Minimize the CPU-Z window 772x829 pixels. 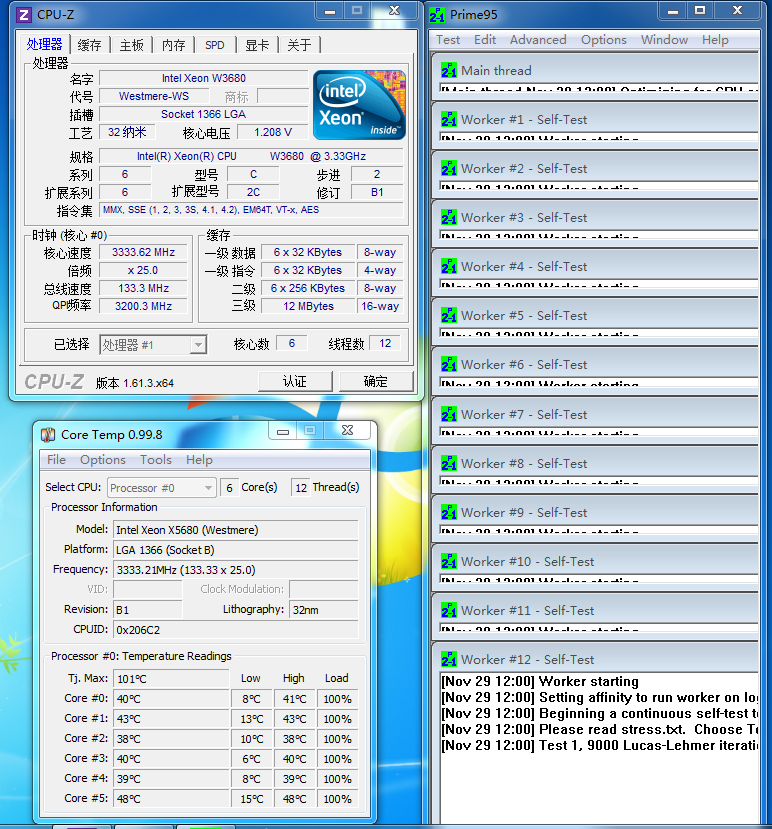330,11
